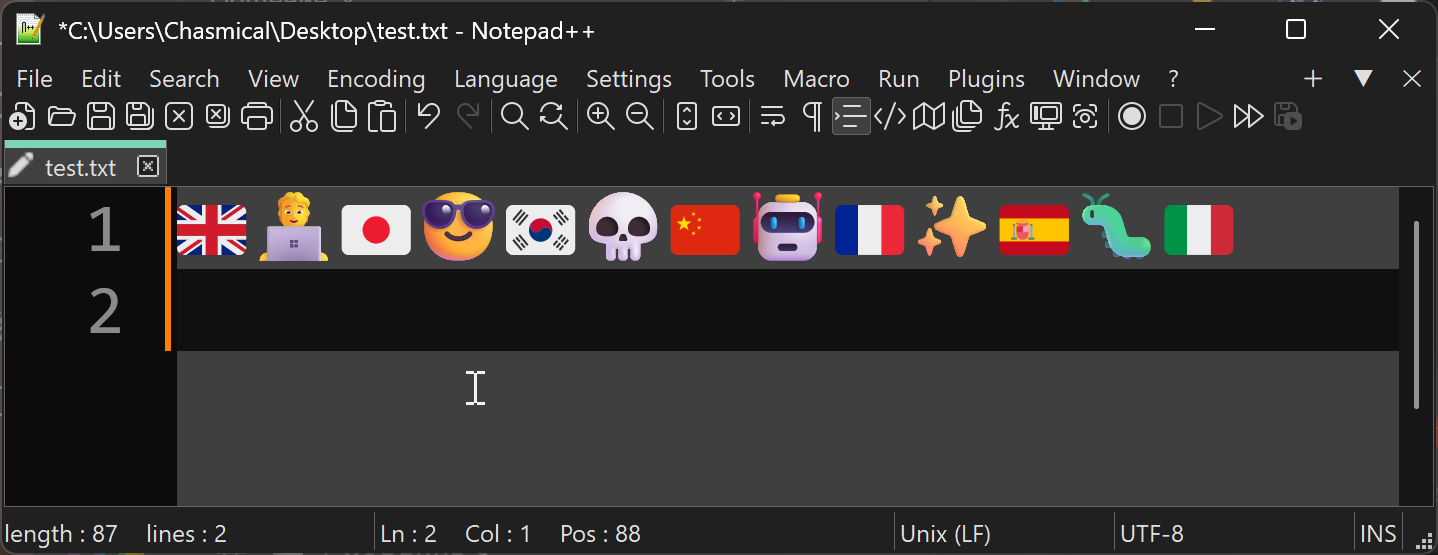Toggle the highlighted Indent Guide icon
The width and height of the screenshot is (1438, 555).
coord(851,117)
